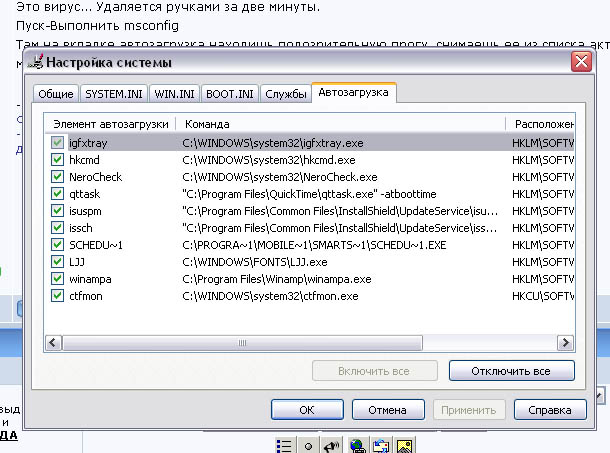
Task: Switch to the Службы tab
Action: pyautogui.click(x=285, y=94)
